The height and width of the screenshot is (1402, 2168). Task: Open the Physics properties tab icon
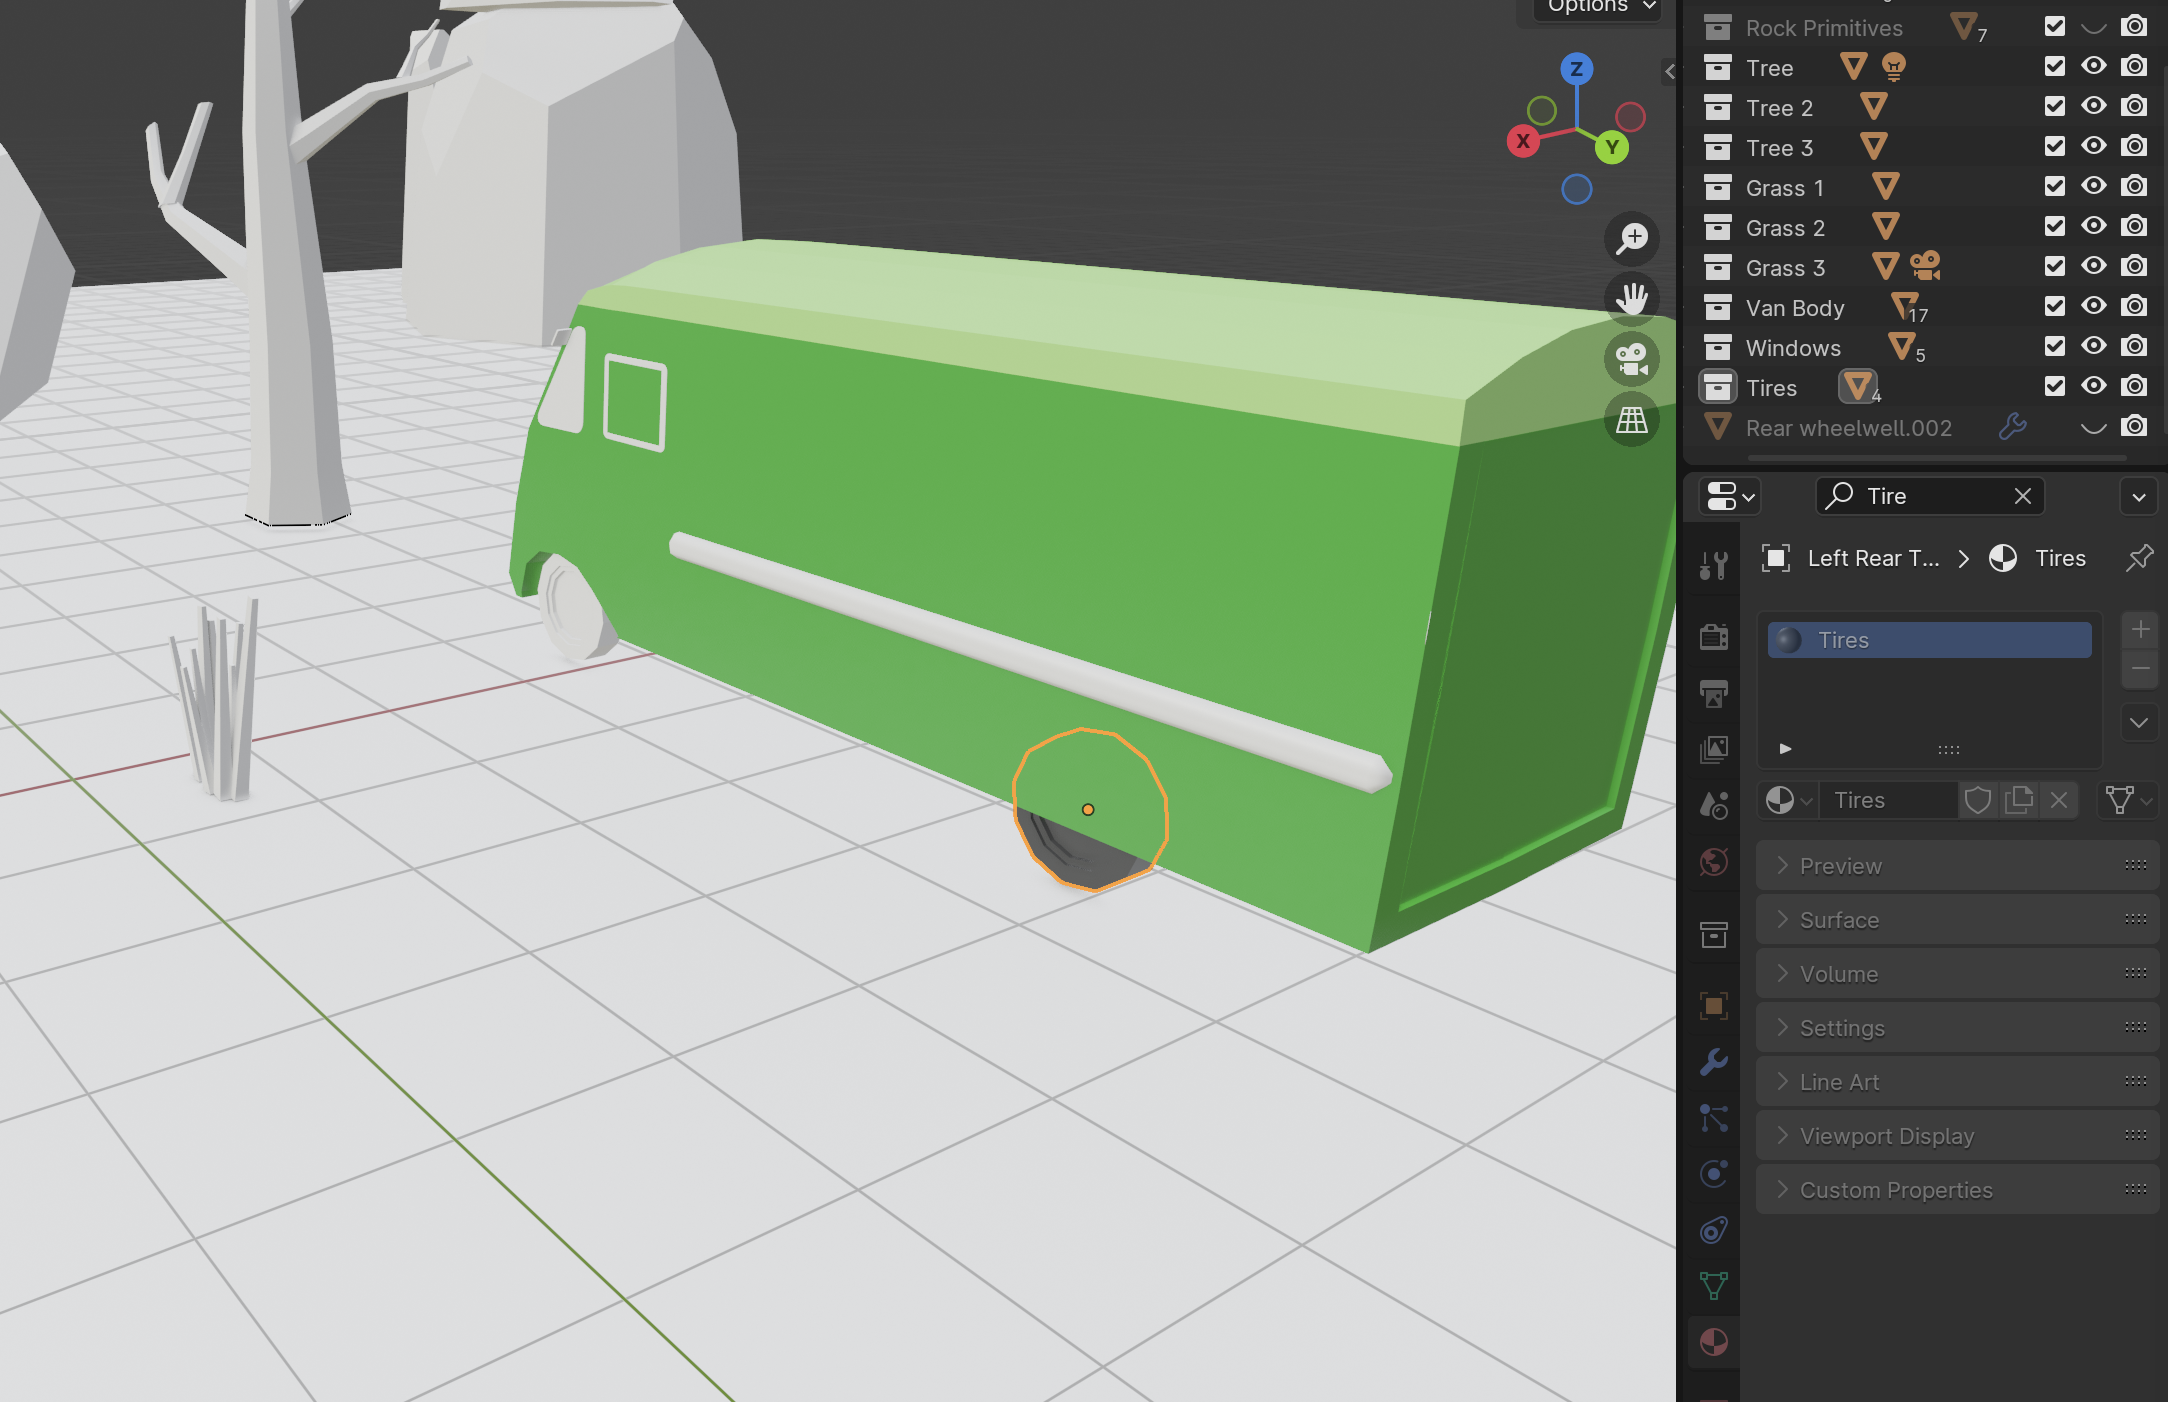[x=1714, y=1174]
